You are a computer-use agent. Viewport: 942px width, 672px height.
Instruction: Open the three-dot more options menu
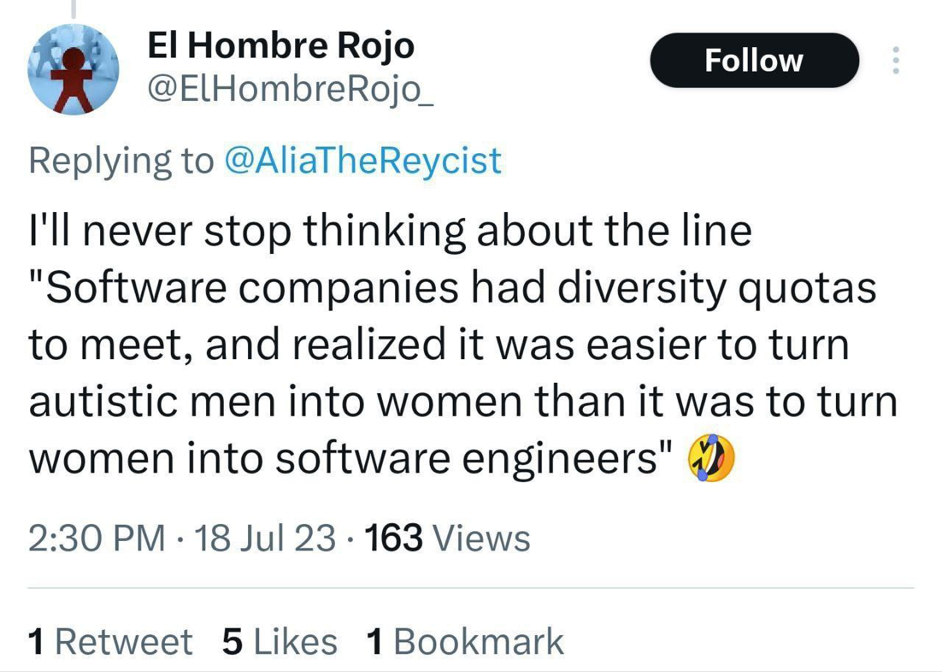tap(895, 60)
